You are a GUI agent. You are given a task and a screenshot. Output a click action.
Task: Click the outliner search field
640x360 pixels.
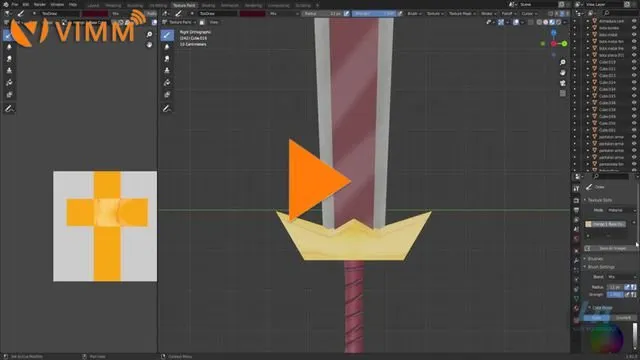tap(620, 13)
